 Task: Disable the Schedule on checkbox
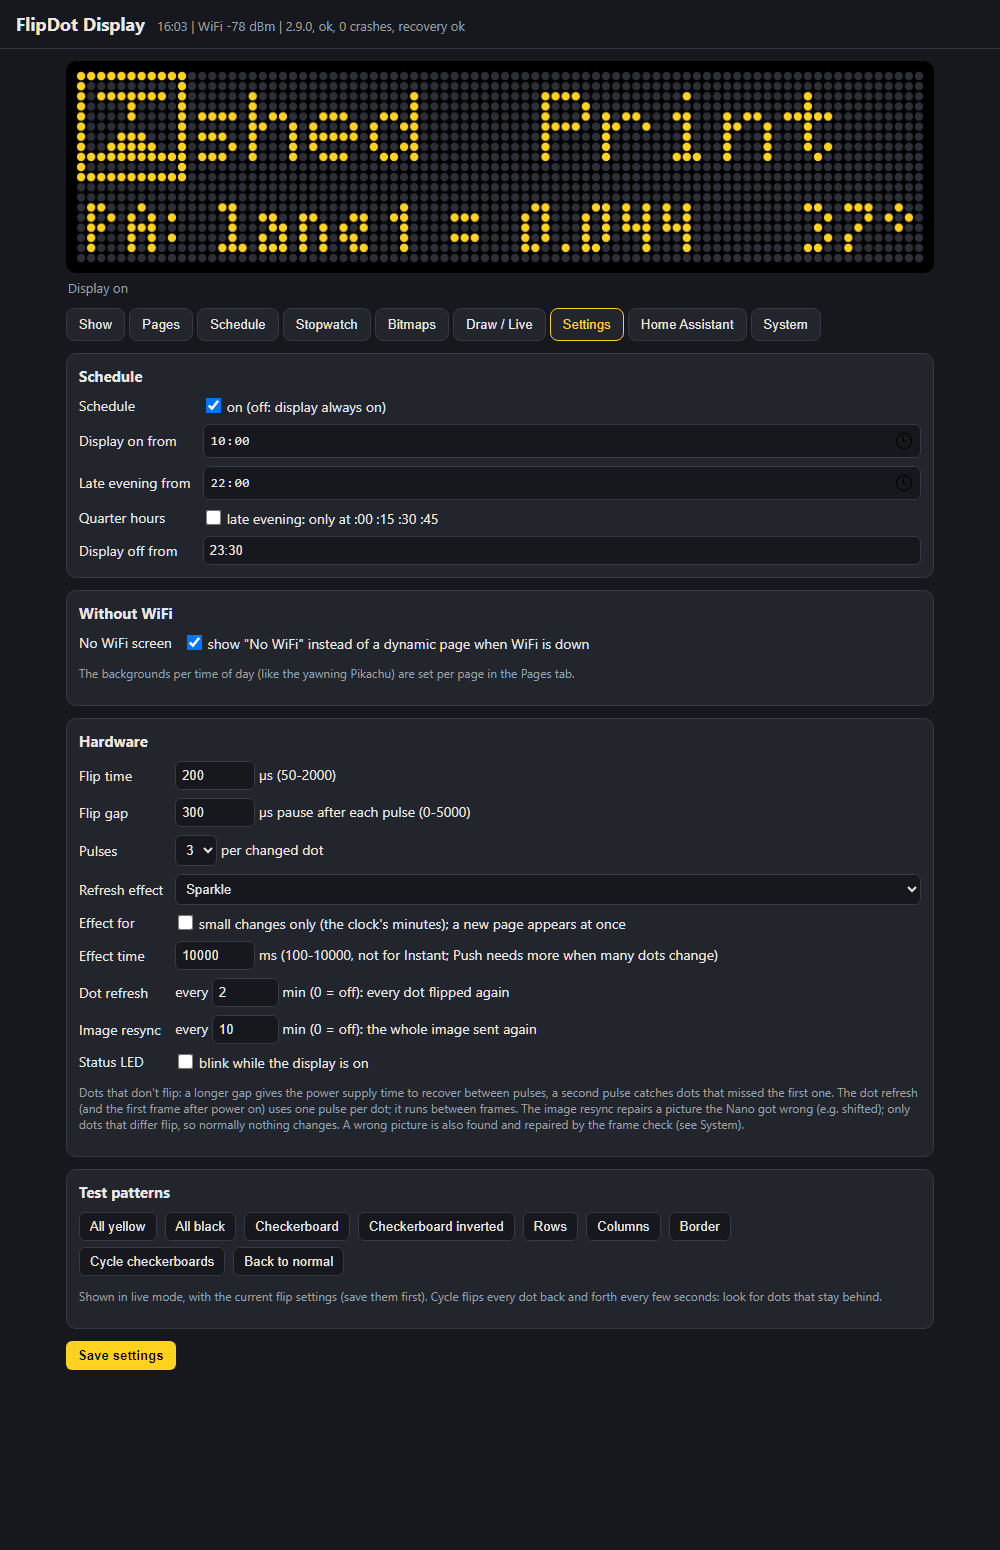pyautogui.click(x=213, y=406)
